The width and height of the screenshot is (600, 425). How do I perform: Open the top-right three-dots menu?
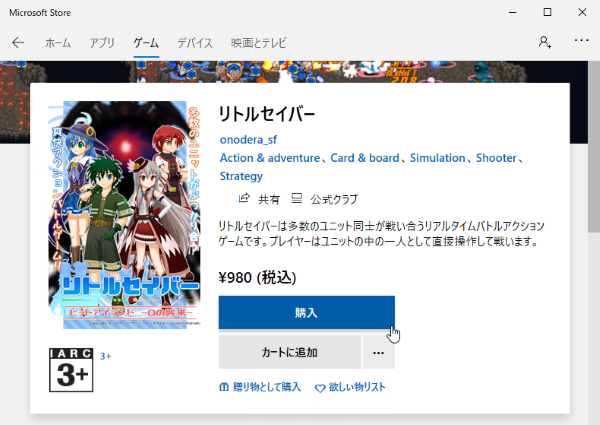pos(581,40)
